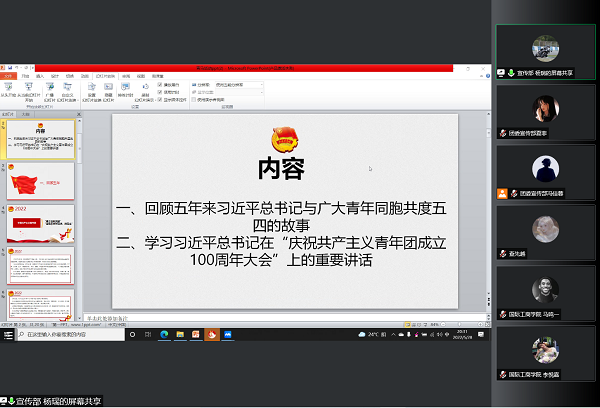Open the File (文件) tab
The image size is (600, 408).
pos(9,75)
